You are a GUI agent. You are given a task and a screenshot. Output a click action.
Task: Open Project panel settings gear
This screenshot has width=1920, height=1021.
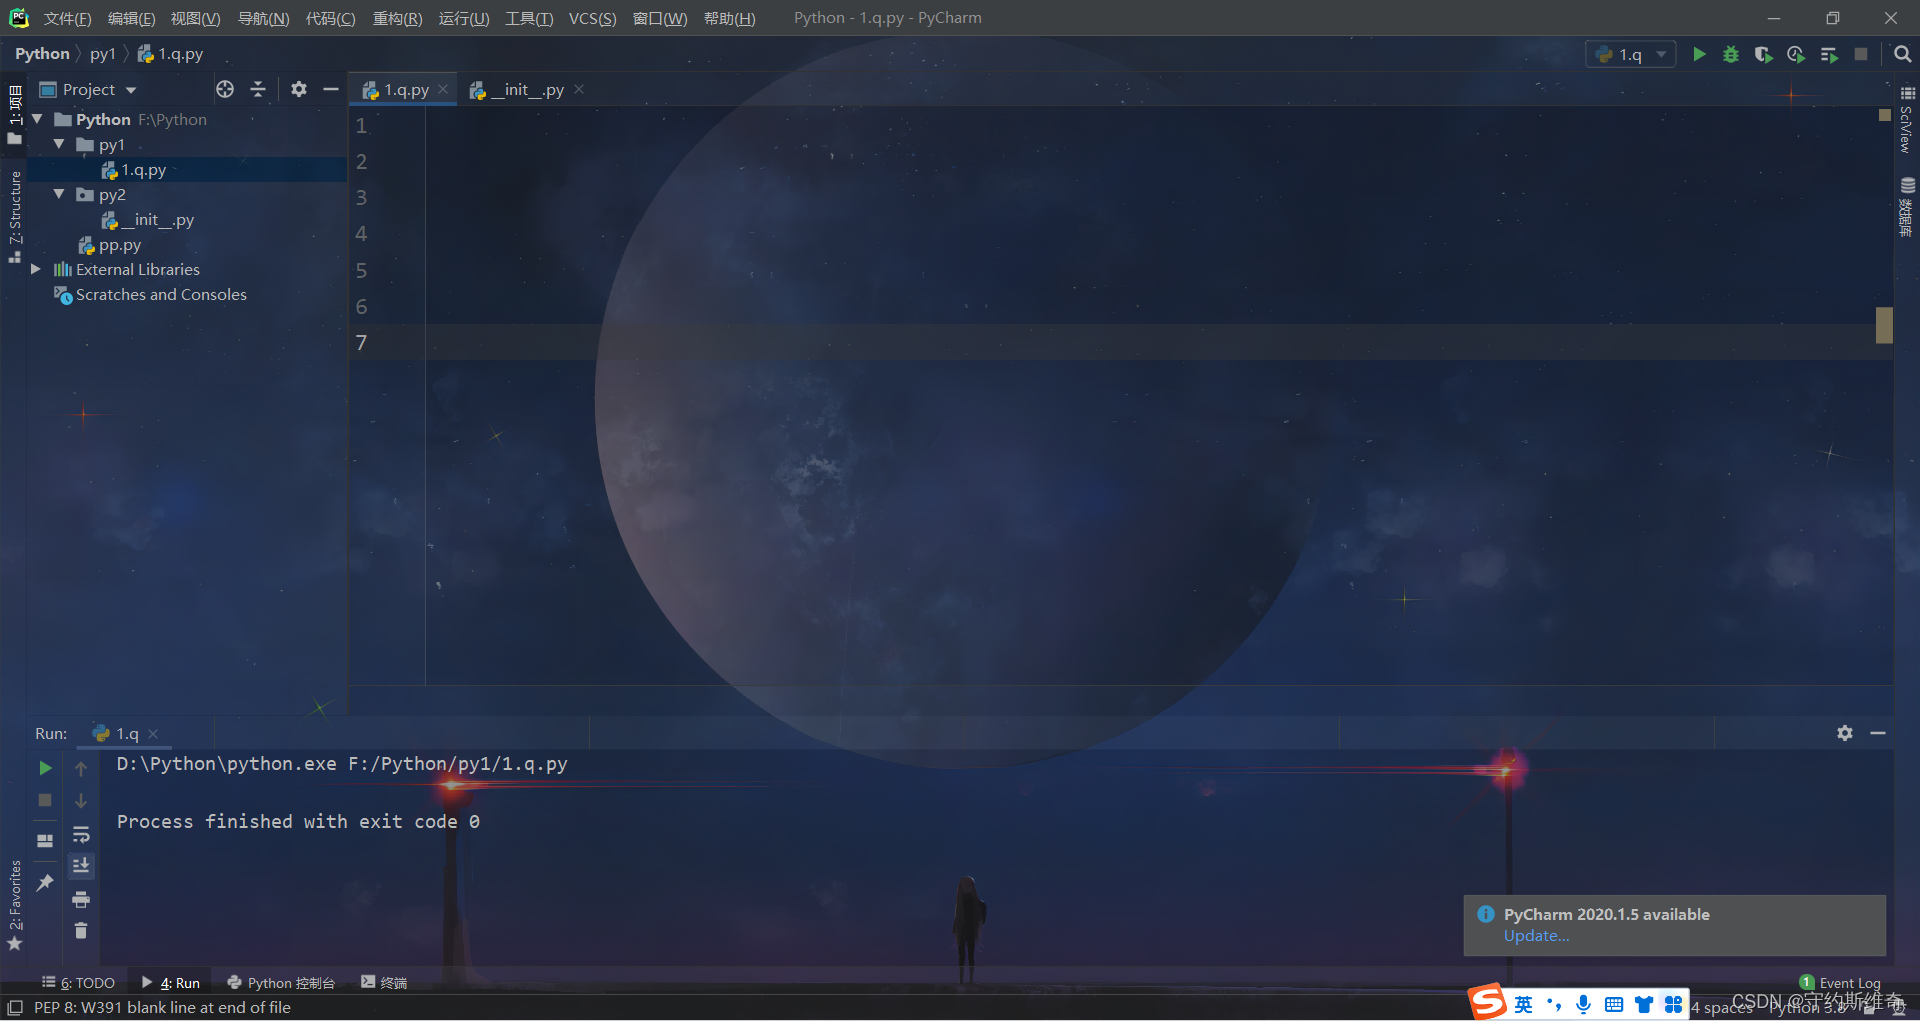point(298,89)
